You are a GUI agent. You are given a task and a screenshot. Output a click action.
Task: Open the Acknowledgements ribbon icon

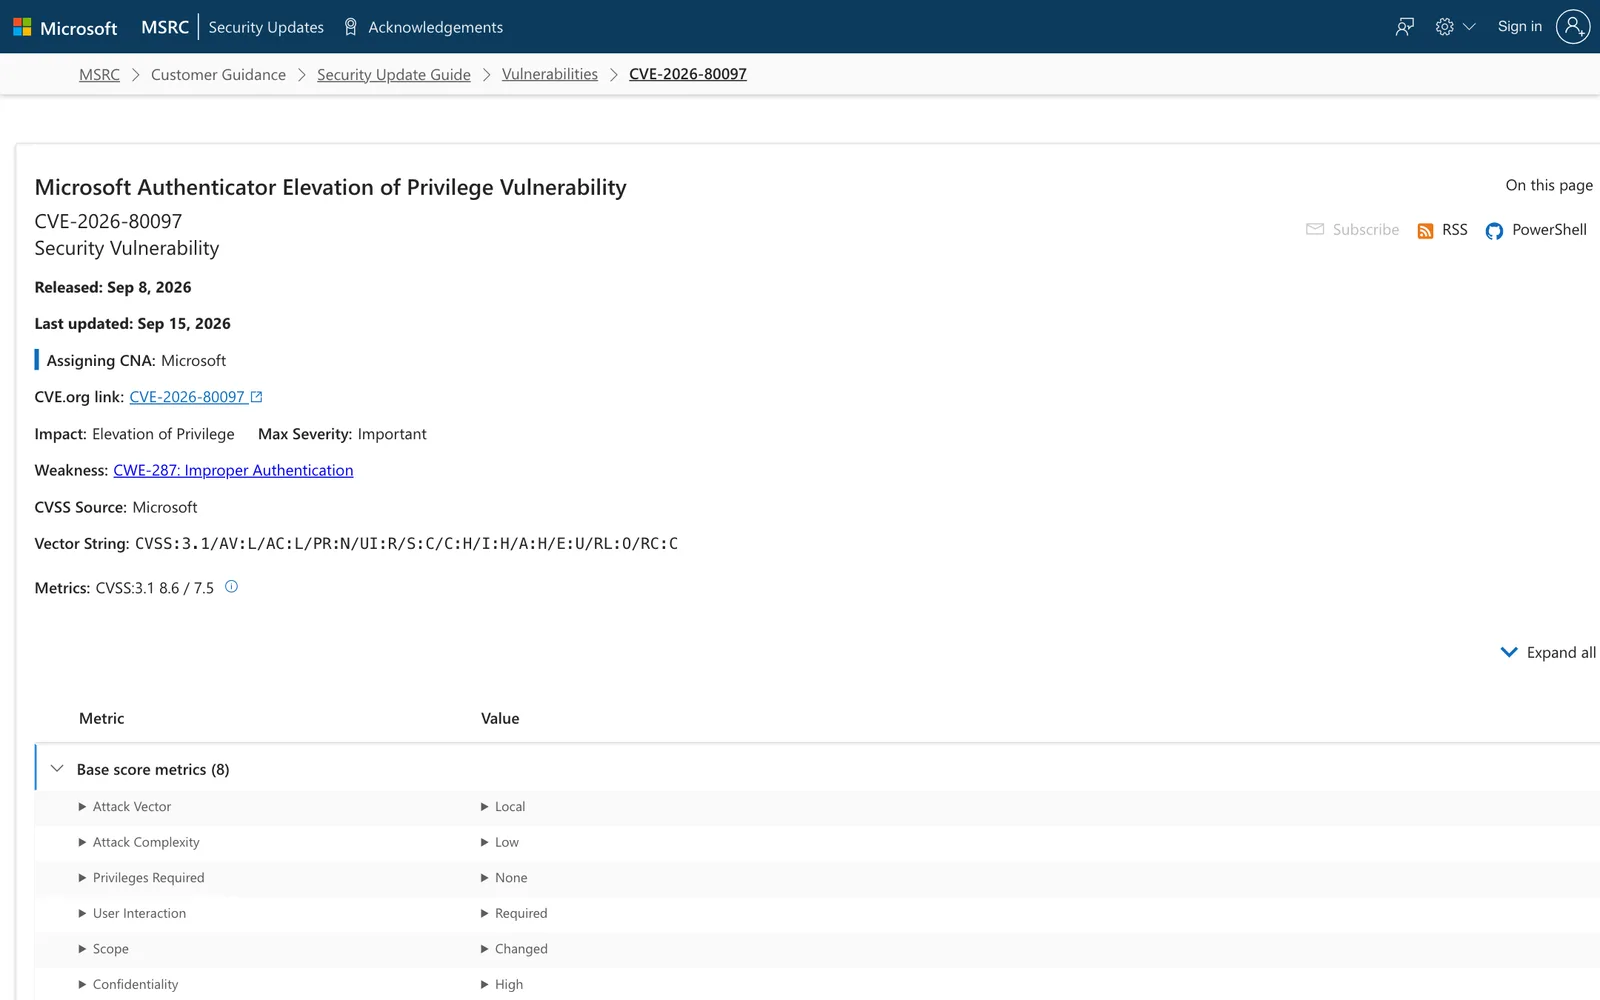point(350,27)
